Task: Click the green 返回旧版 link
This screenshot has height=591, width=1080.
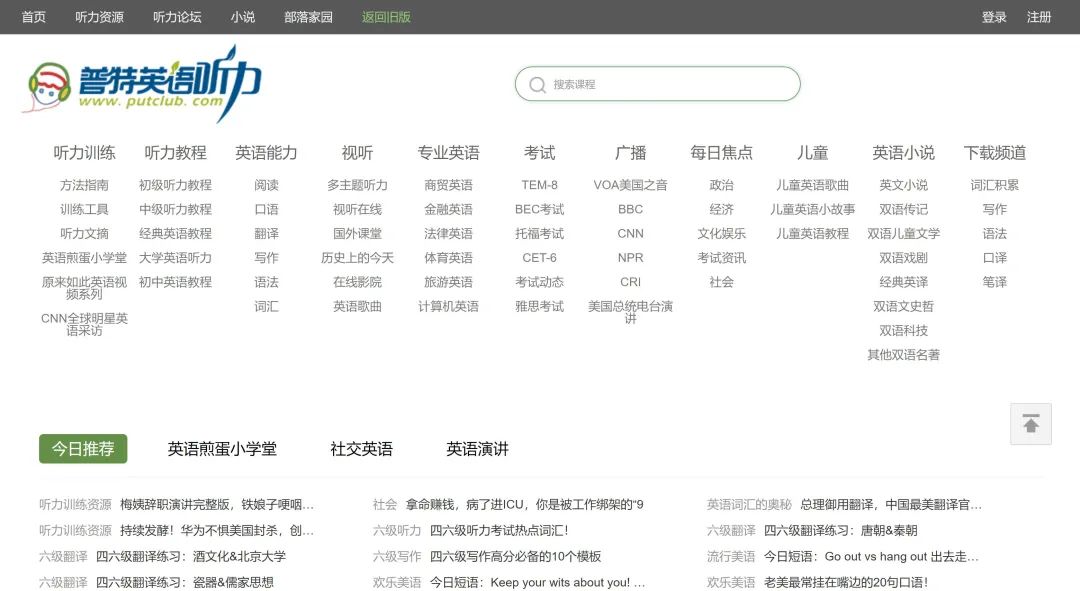Action: click(386, 17)
